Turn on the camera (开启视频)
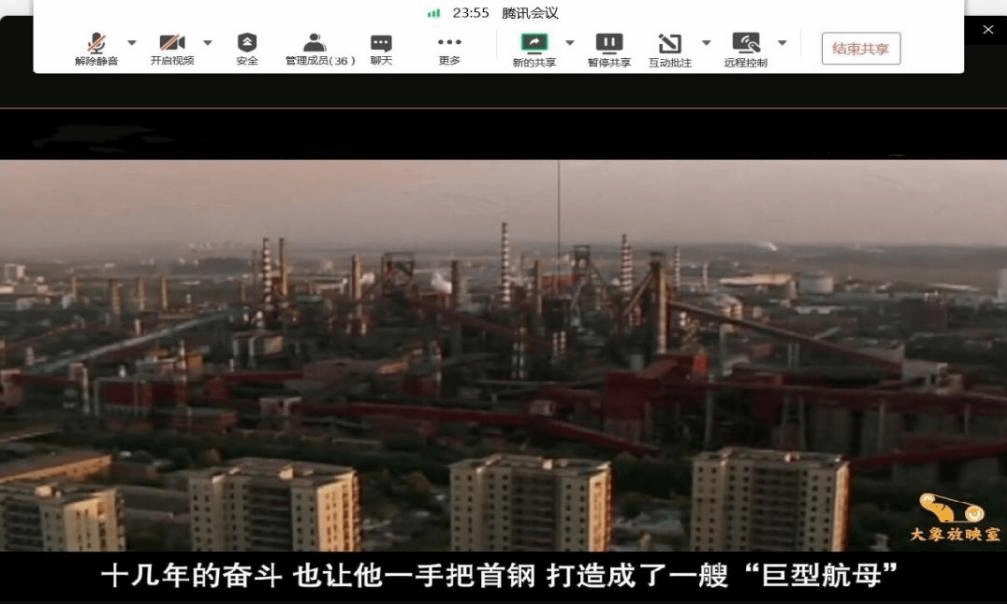 coord(172,48)
